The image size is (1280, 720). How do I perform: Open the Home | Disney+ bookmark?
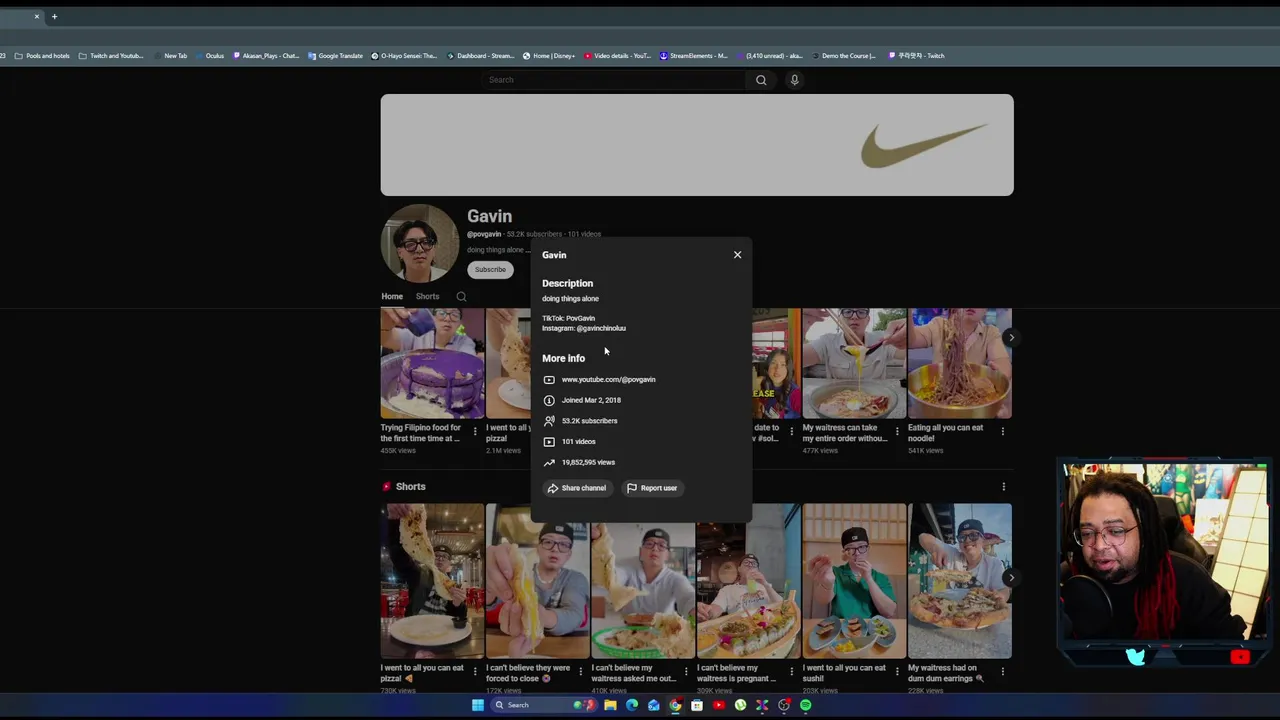(549, 56)
